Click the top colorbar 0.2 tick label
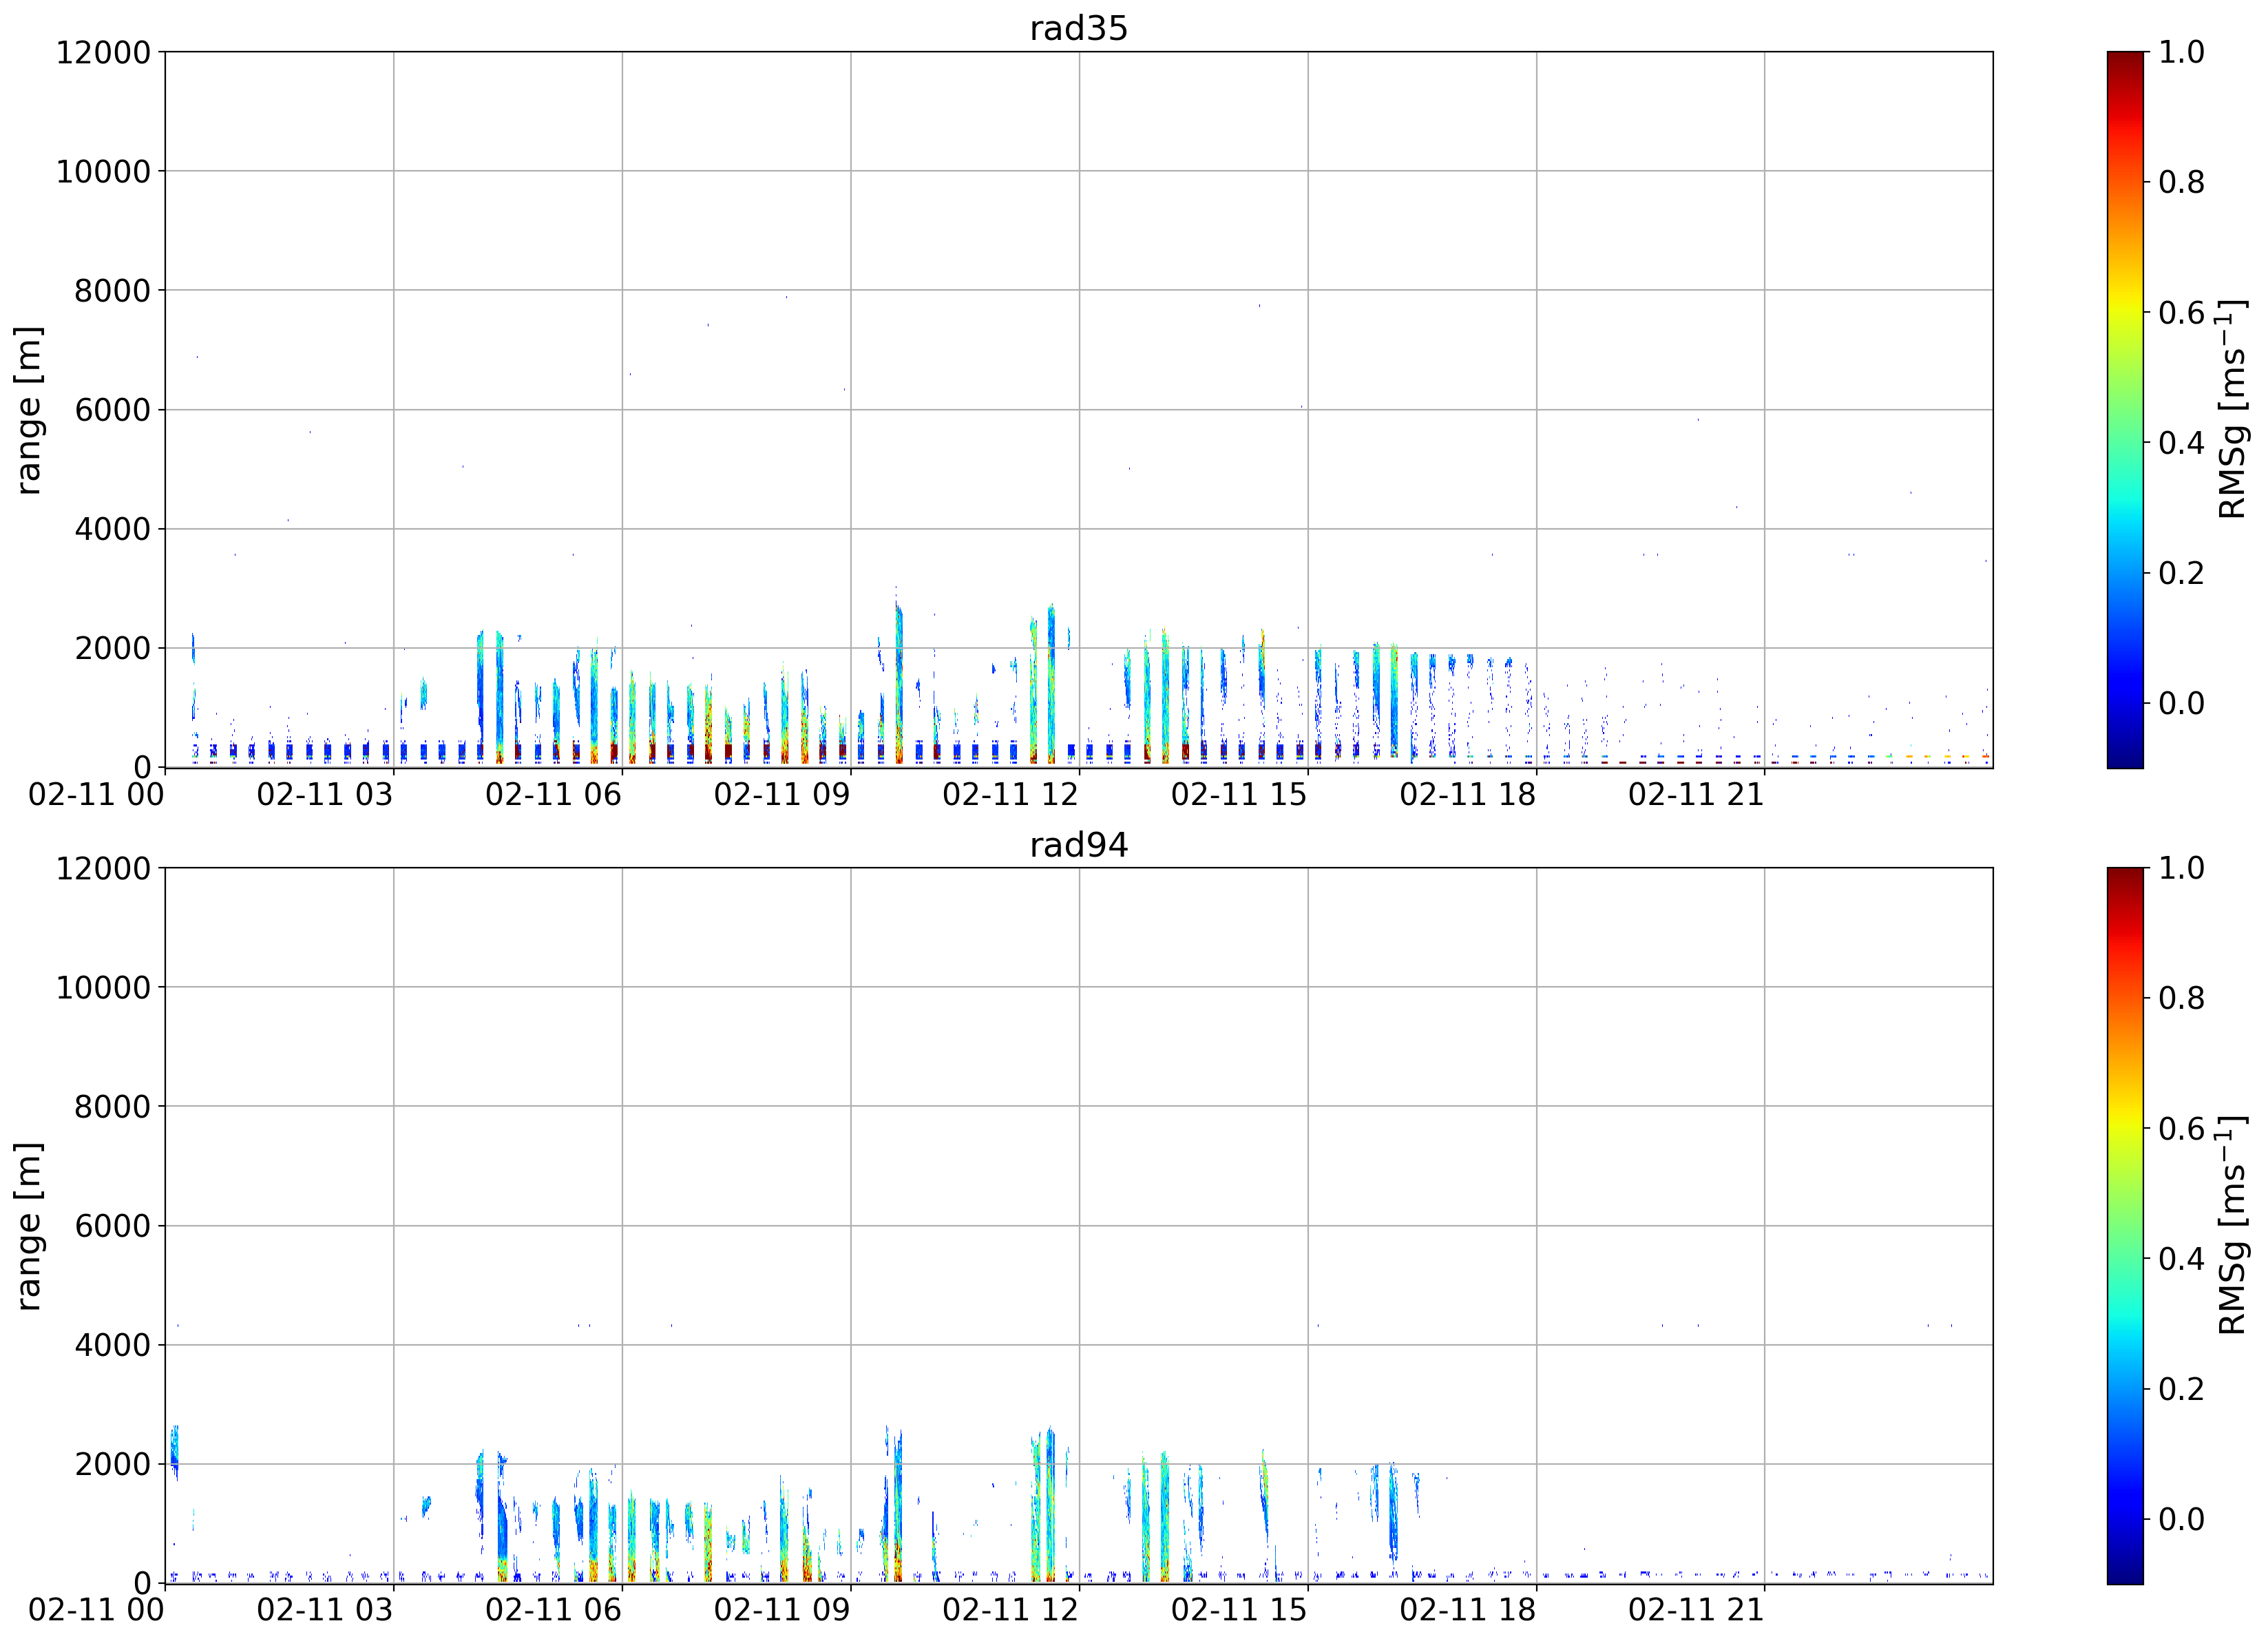Screen dimensions: 2268x1641 [x=2181, y=573]
